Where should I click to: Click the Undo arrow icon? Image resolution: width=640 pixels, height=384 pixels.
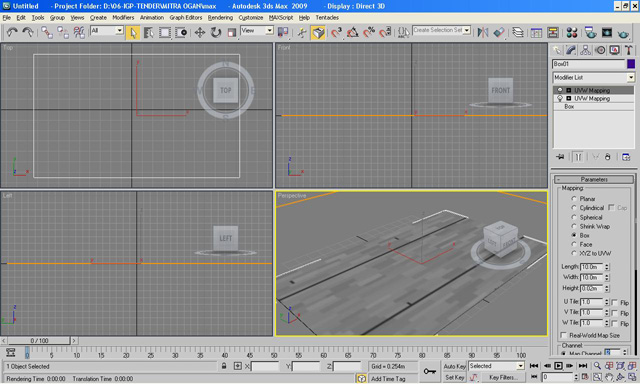coord(12,32)
